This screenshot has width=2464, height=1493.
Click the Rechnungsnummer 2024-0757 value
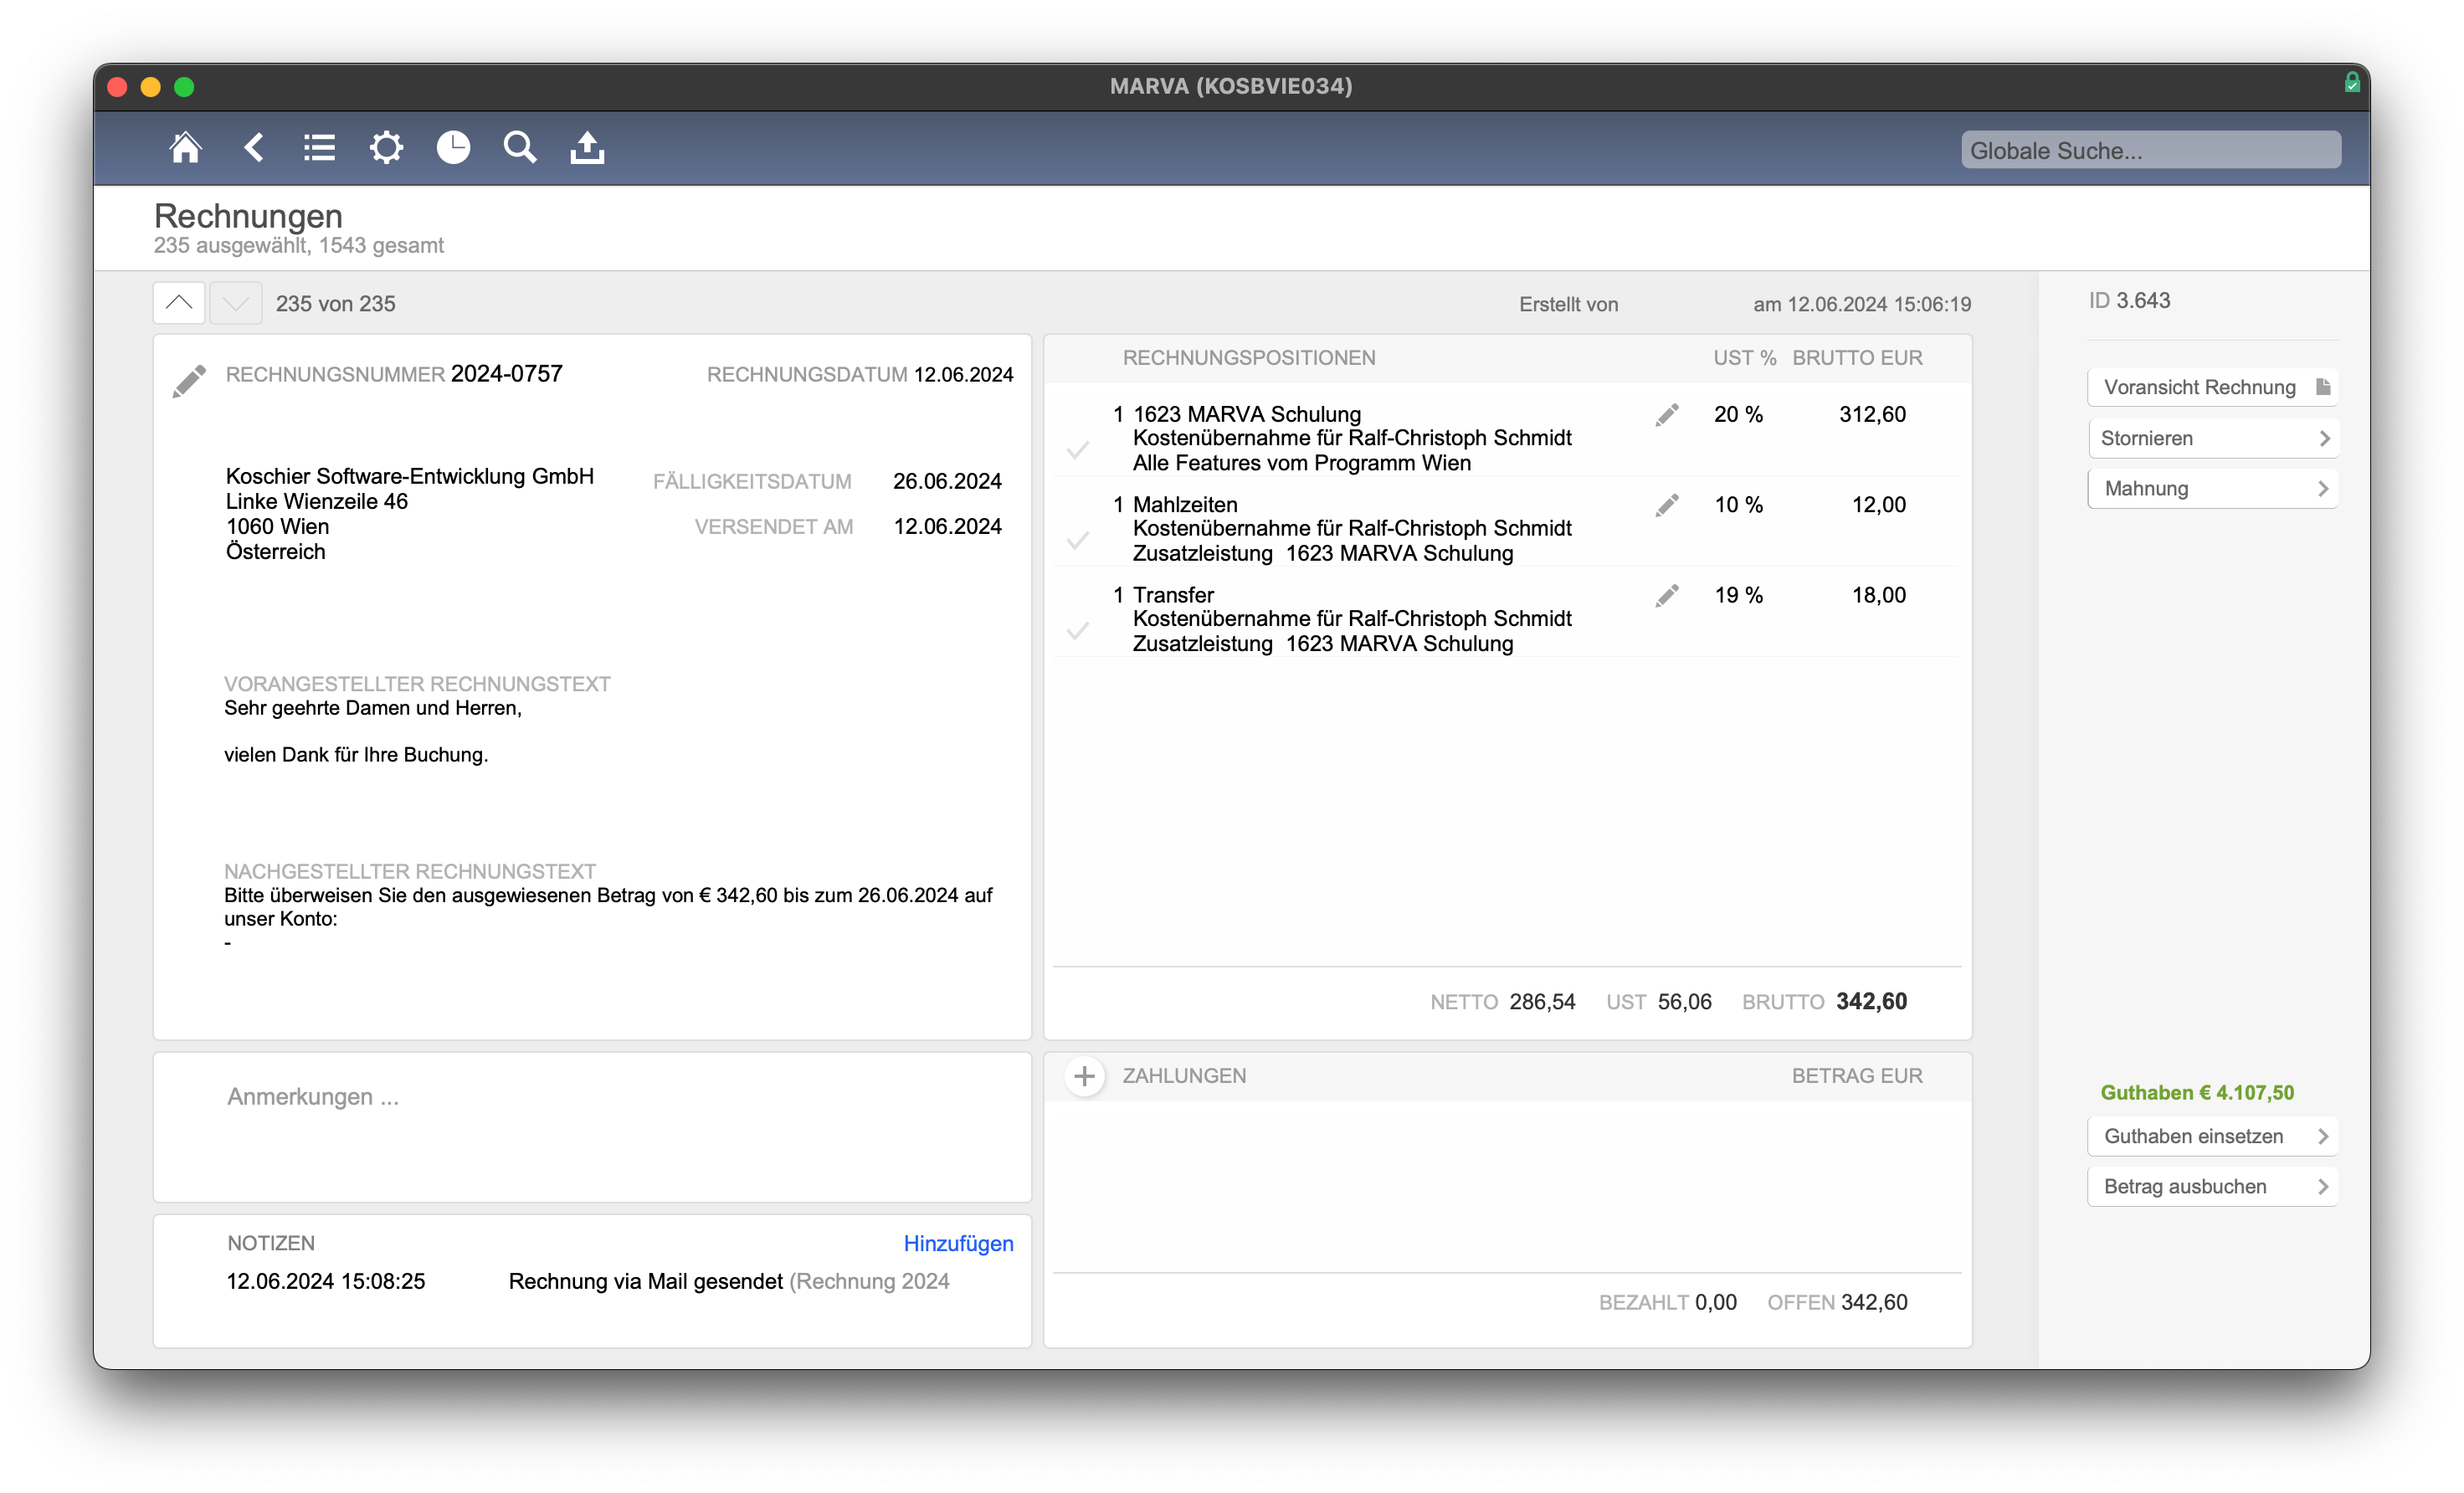506,374
